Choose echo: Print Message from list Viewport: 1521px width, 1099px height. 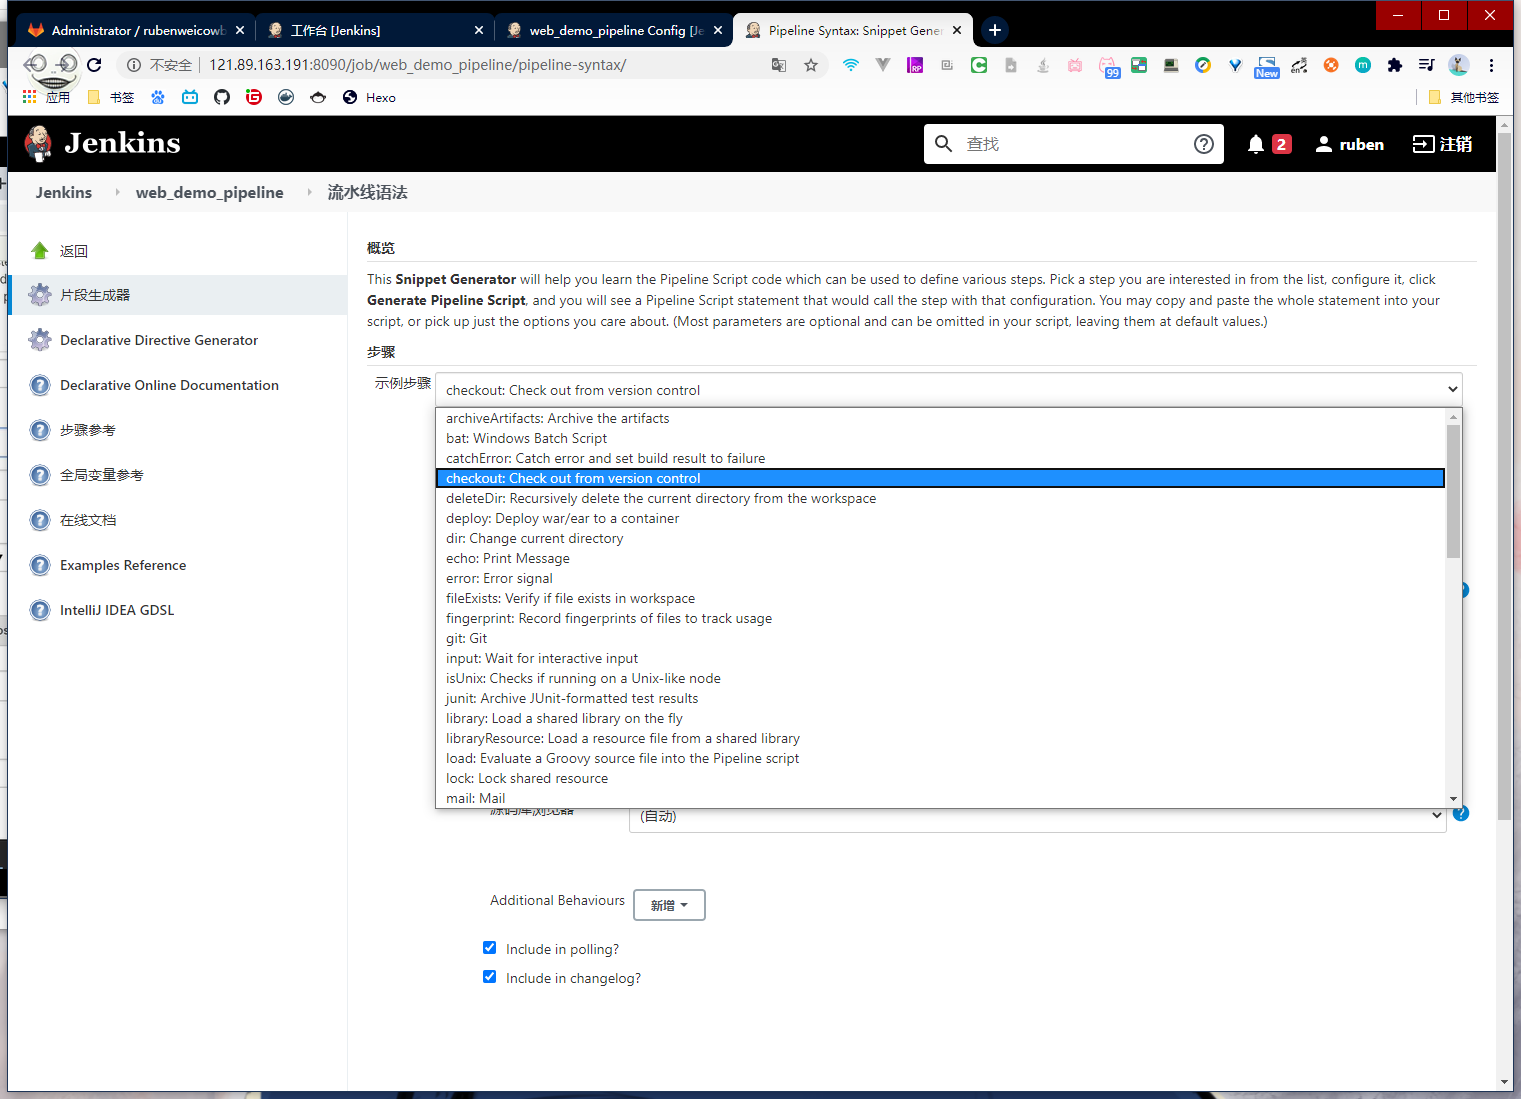[x=508, y=558]
